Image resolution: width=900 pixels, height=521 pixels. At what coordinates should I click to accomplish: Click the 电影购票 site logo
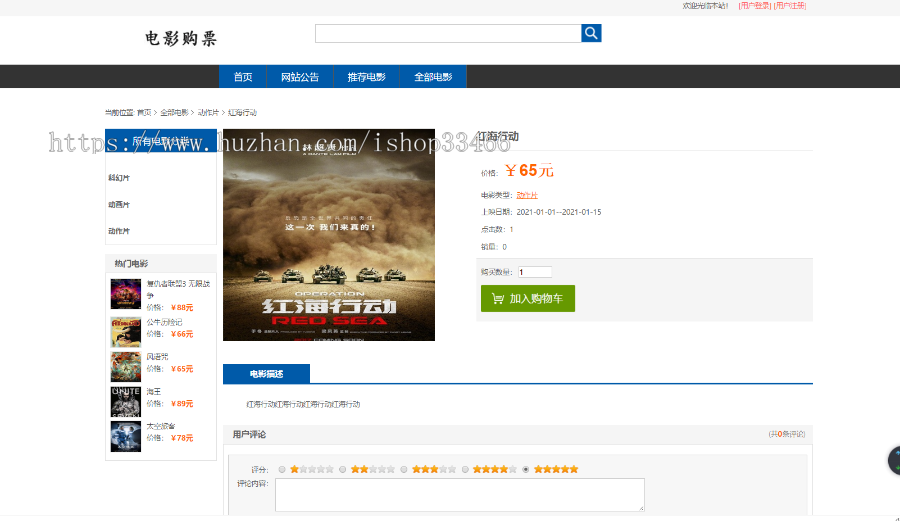(181, 38)
